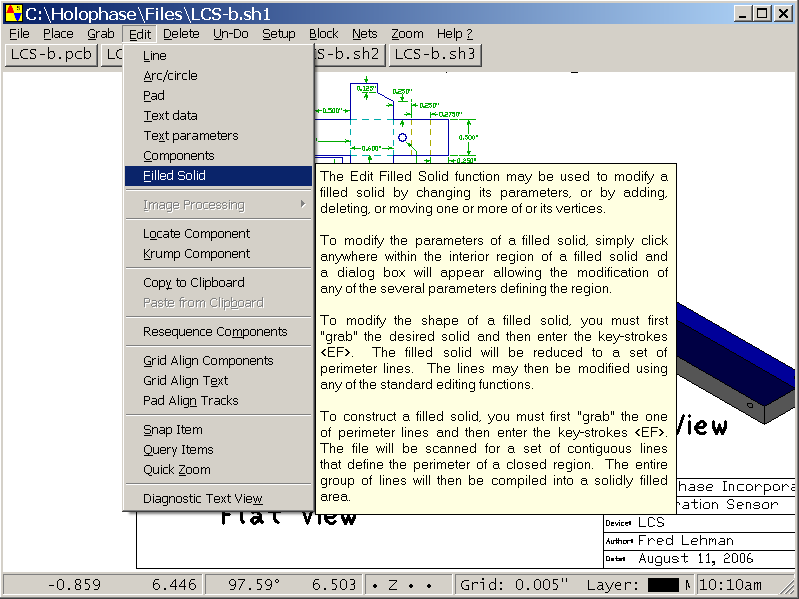Click the application icon in the title bar
The image size is (799, 599).
coord(13,13)
